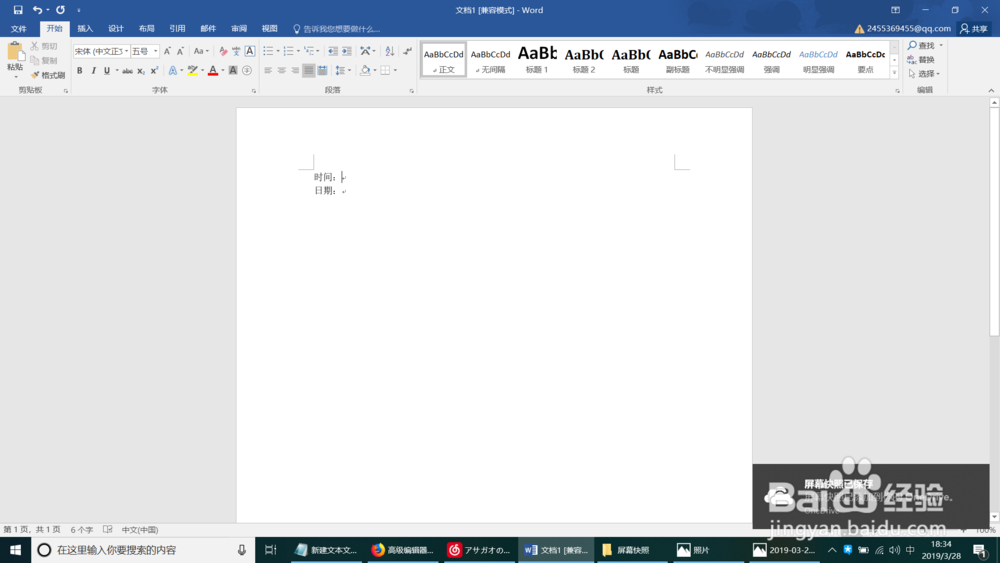This screenshot has height=563, width=1000.
Task: Undo the last action
Action: pyautogui.click(x=37, y=10)
